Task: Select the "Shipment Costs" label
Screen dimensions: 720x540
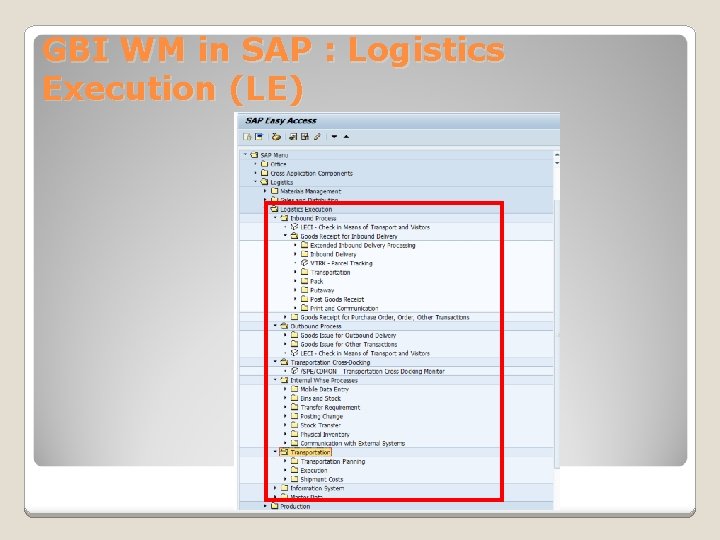Action: coord(321,479)
